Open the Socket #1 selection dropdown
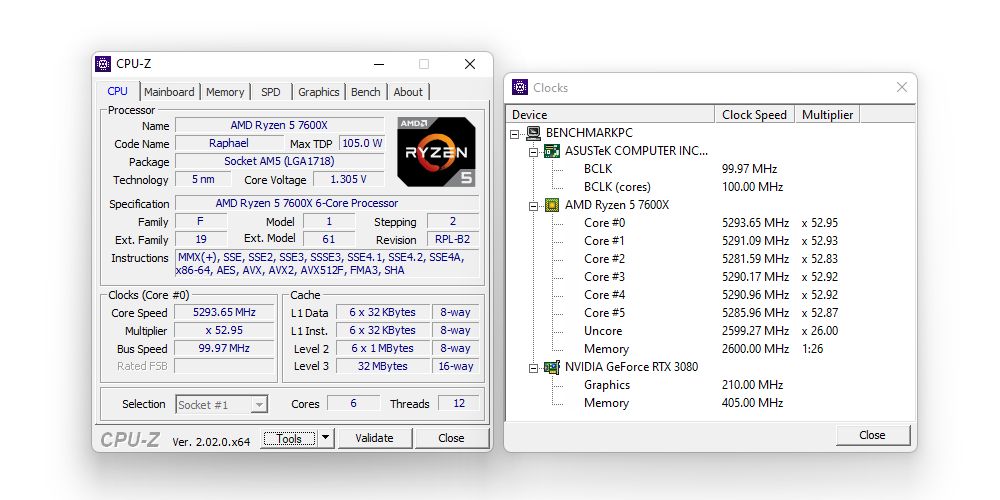The width and height of the screenshot is (1000, 500). pos(258,404)
